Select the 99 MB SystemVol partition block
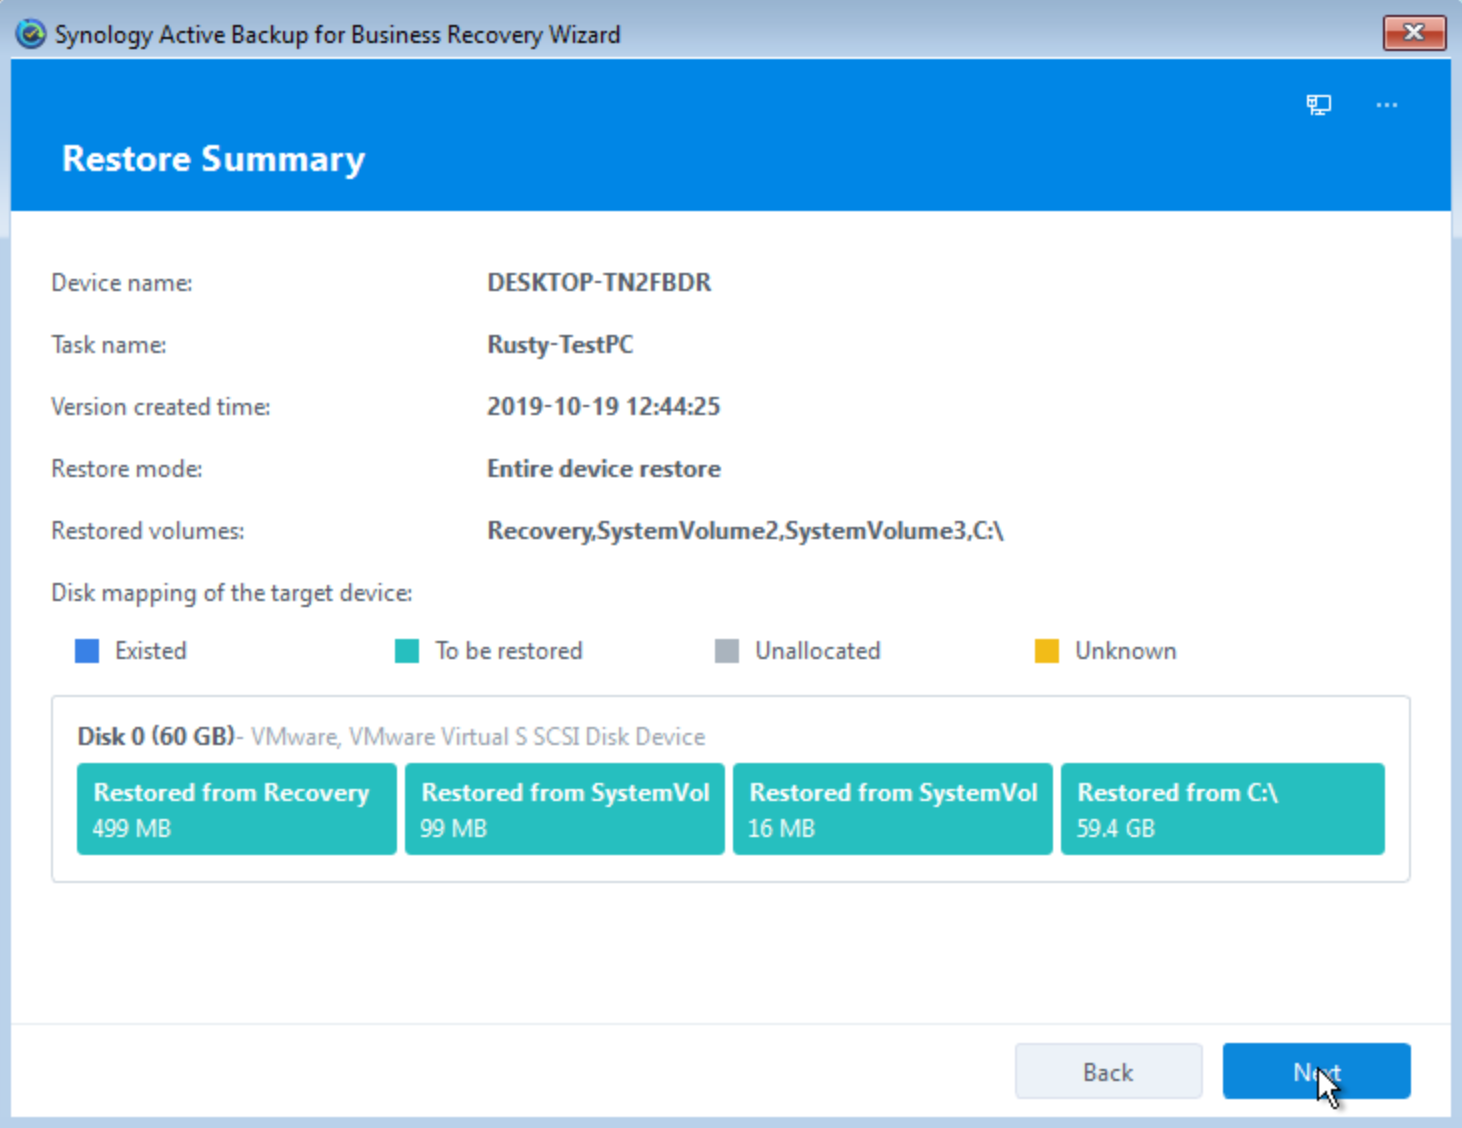 pyautogui.click(x=565, y=809)
